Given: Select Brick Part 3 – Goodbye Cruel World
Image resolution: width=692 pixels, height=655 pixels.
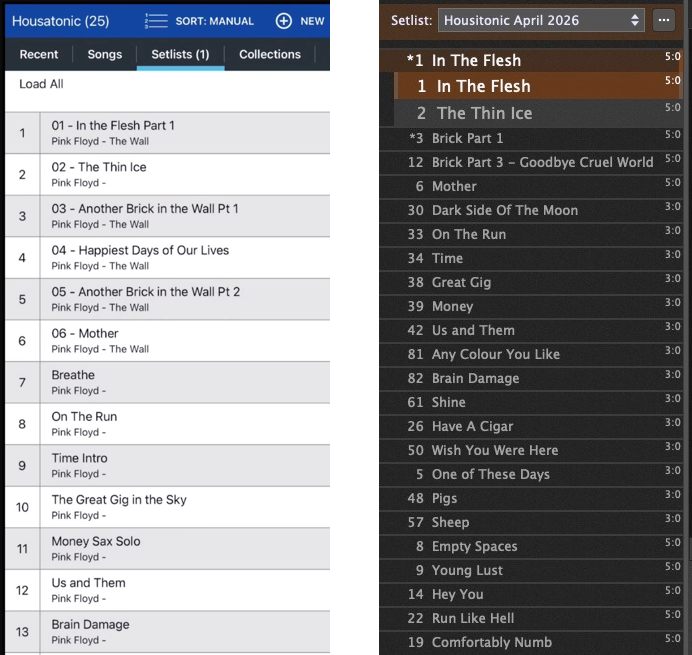Looking at the screenshot, I should [531, 162].
